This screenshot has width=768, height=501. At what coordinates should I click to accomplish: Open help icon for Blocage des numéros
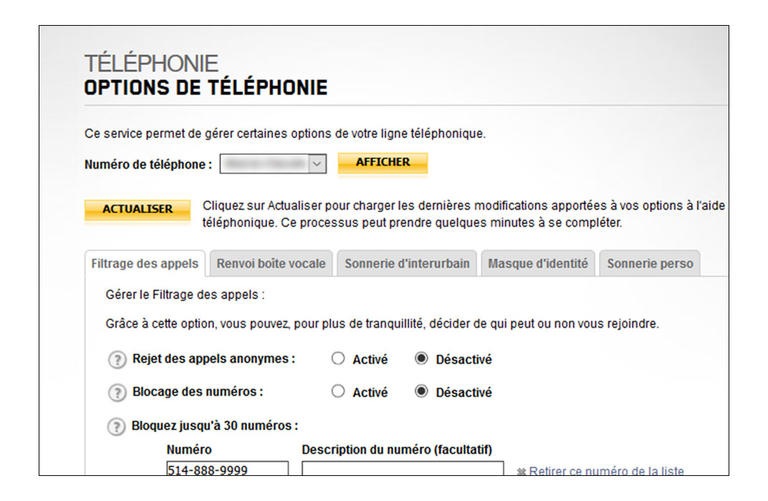click(x=116, y=392)
